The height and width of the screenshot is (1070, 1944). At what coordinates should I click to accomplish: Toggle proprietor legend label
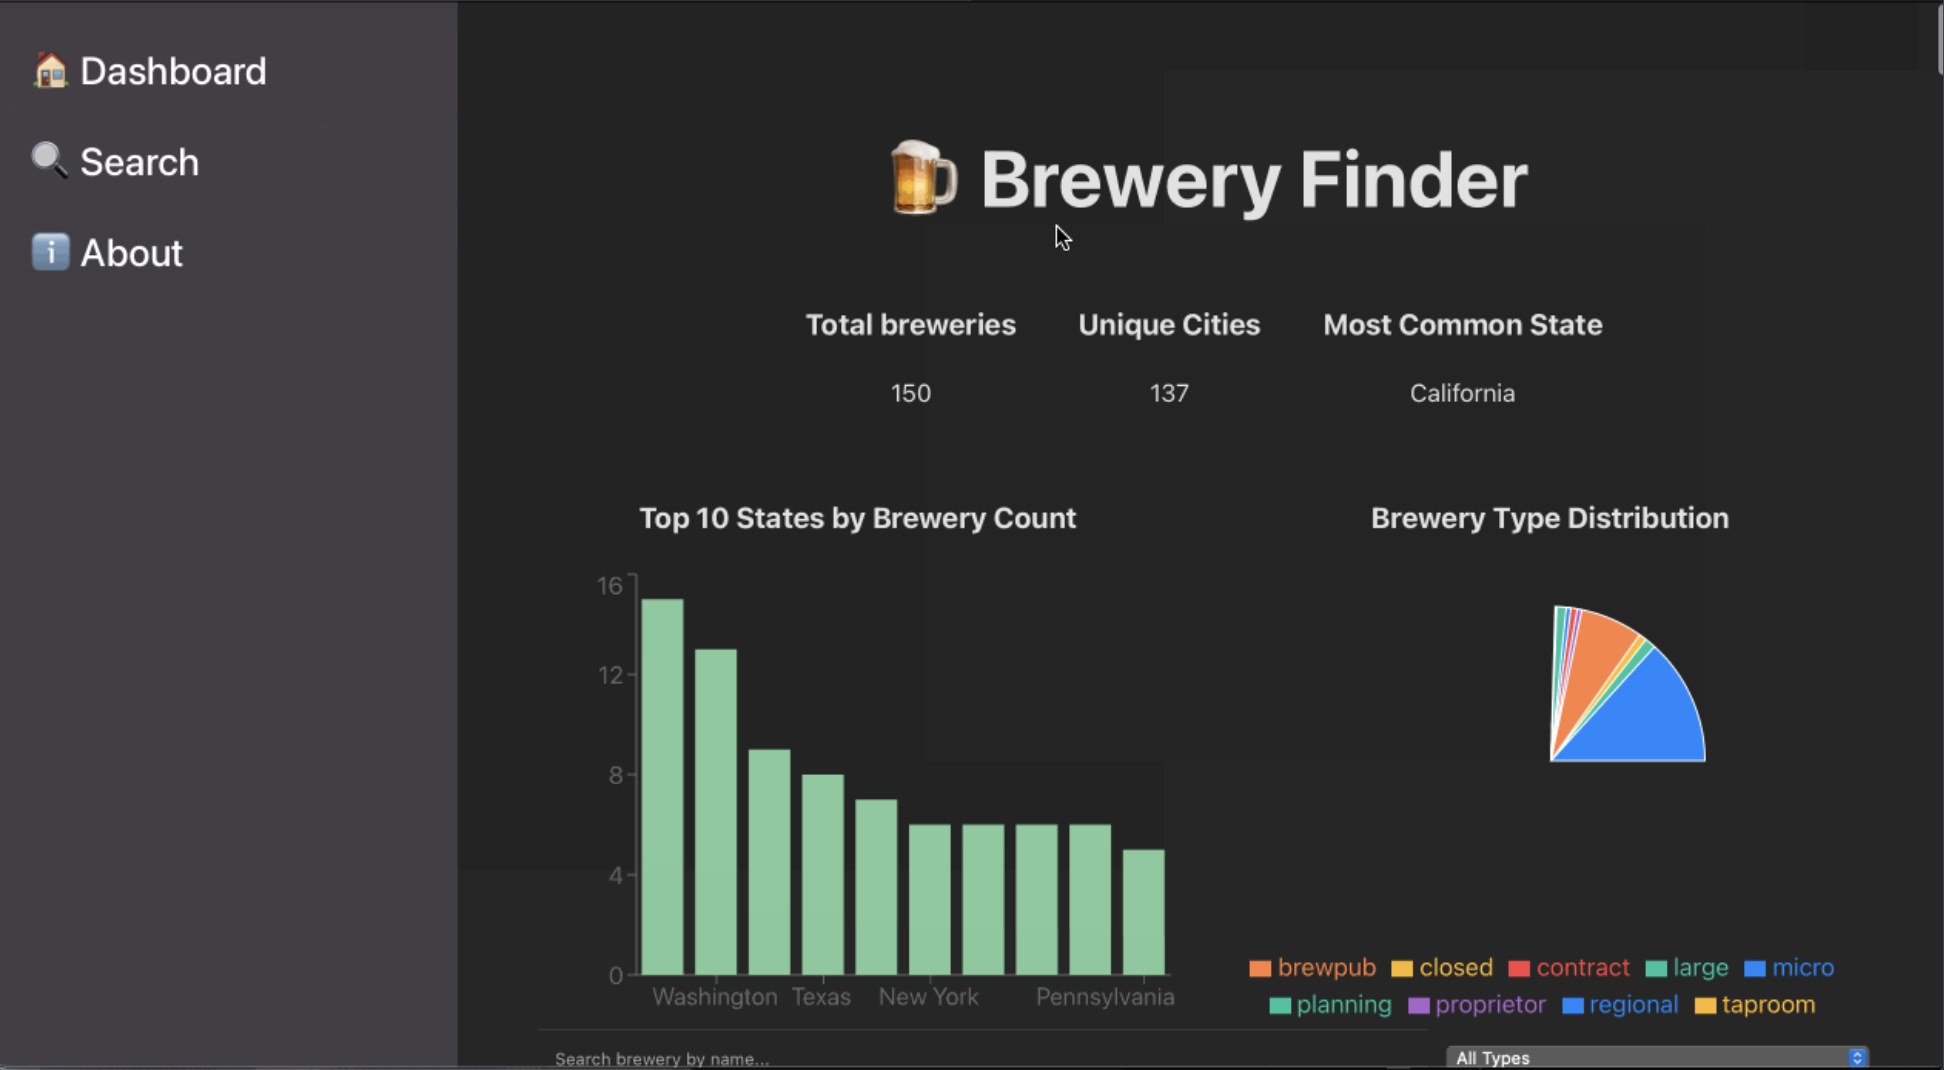[x=1490, y=1005]
